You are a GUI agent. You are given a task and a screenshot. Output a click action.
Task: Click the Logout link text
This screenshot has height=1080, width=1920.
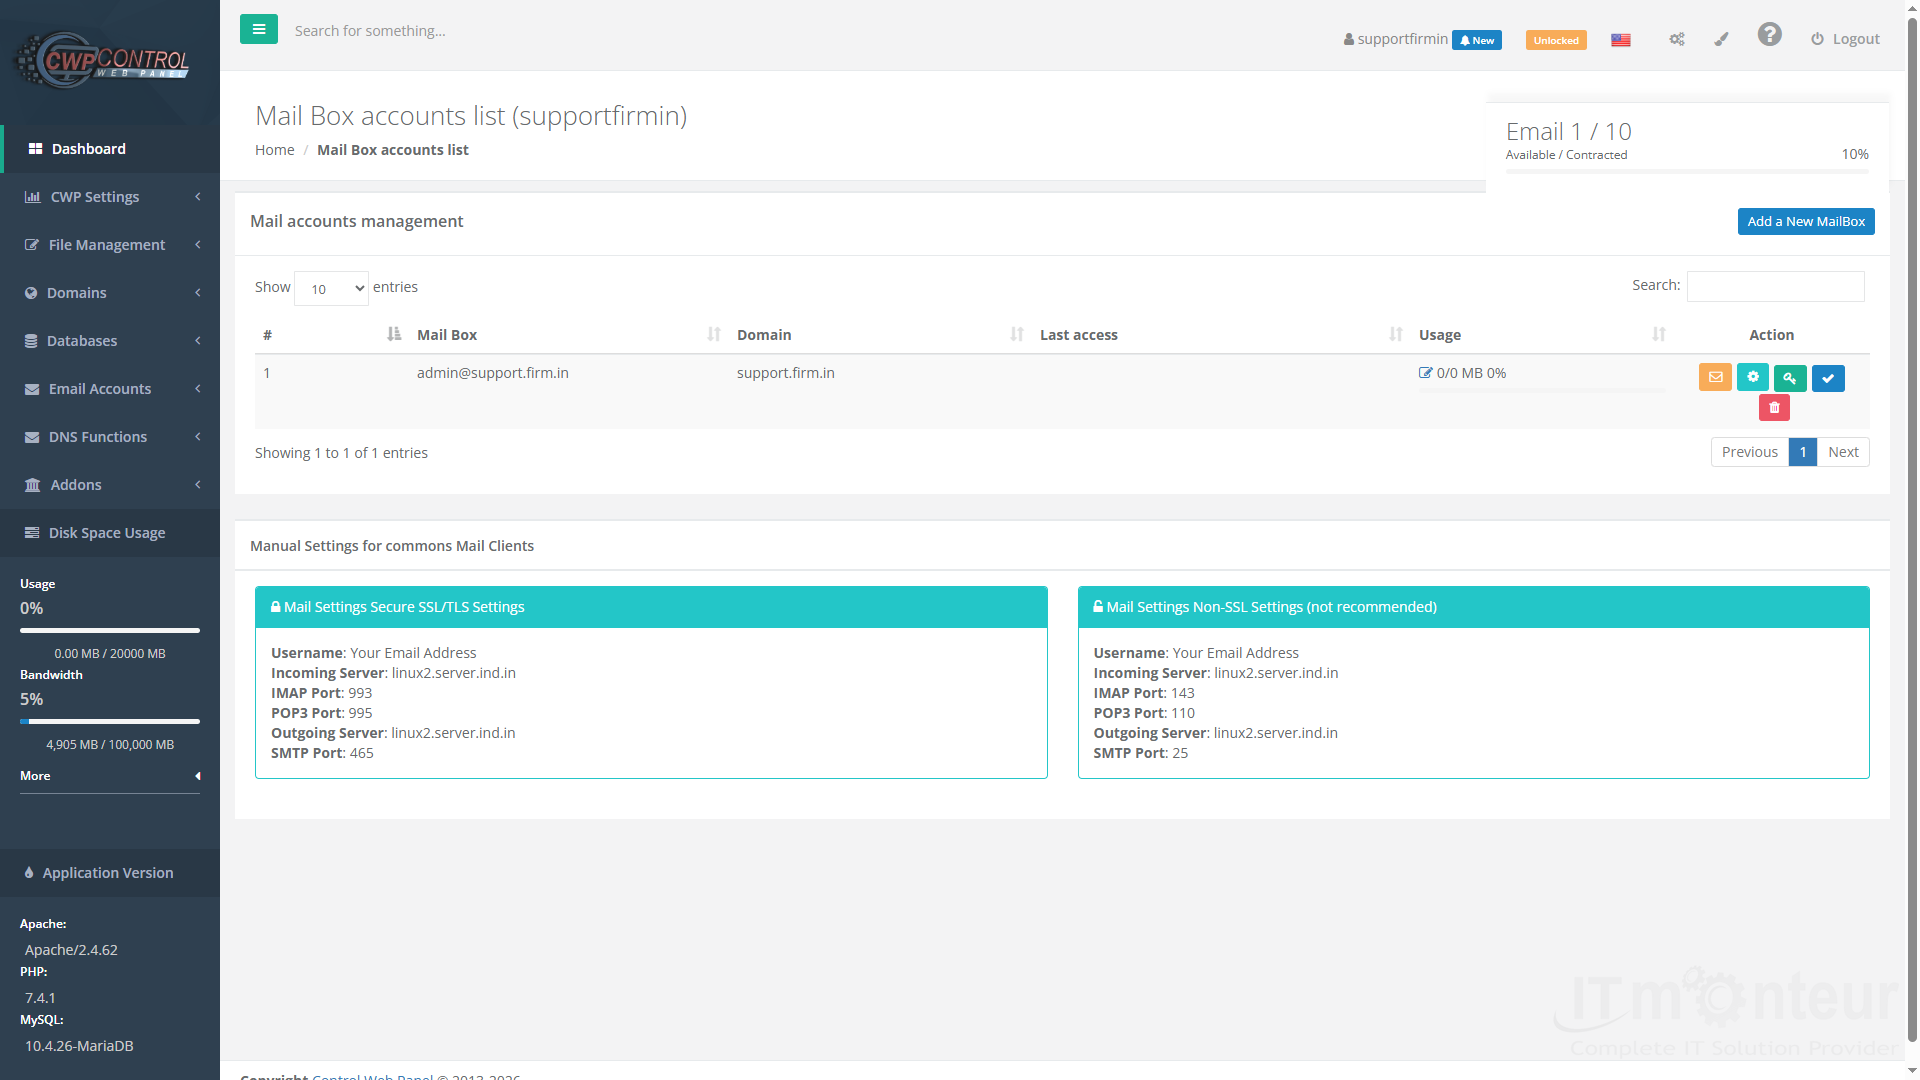[x=1856, y=39]
